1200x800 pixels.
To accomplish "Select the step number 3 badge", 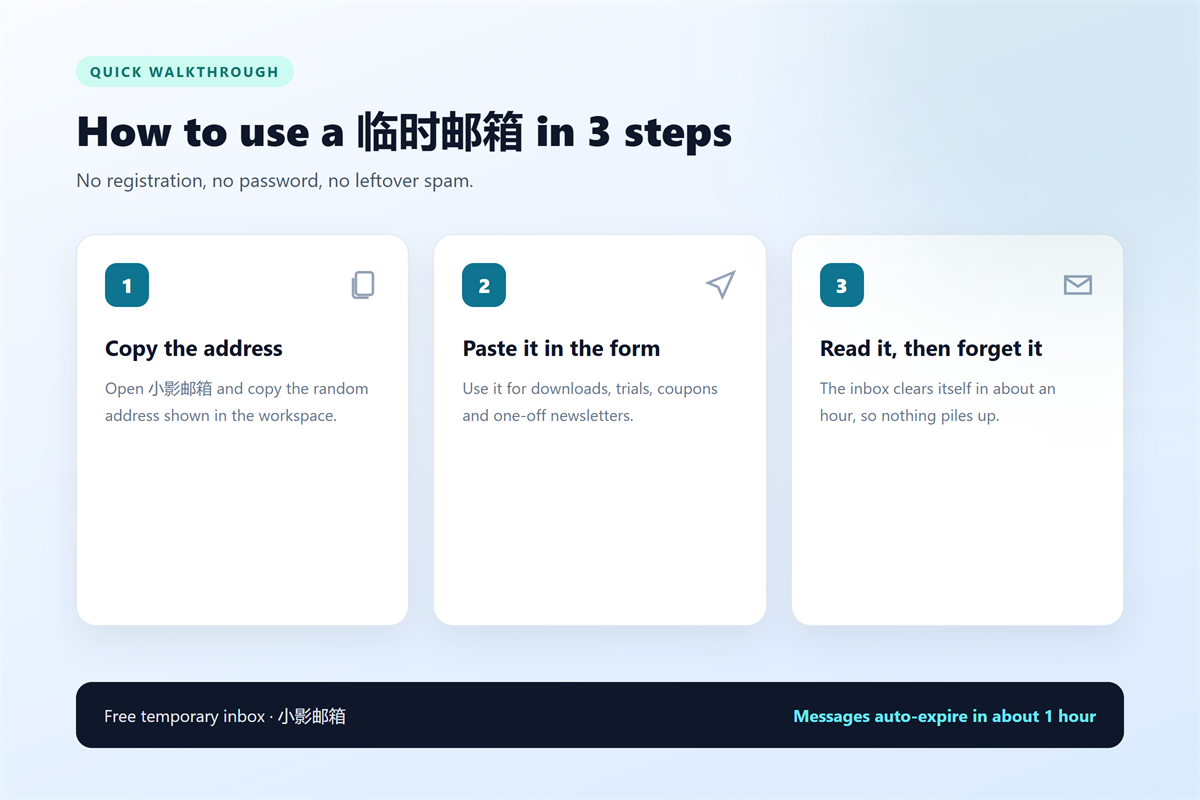I will (842, 285).
